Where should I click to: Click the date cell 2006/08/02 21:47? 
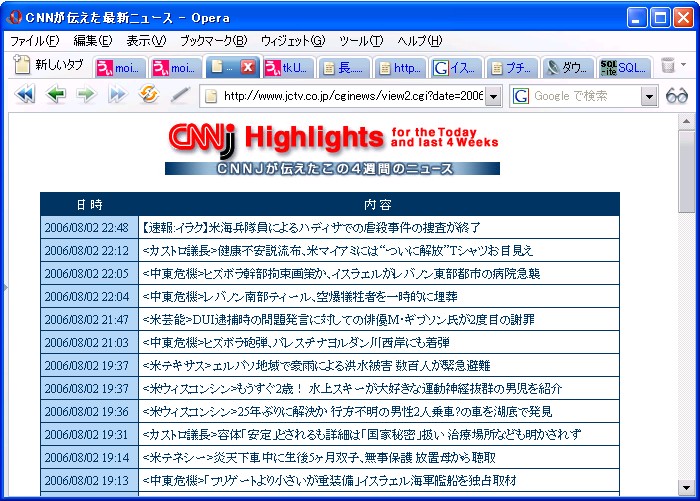[x=89, y=320]
